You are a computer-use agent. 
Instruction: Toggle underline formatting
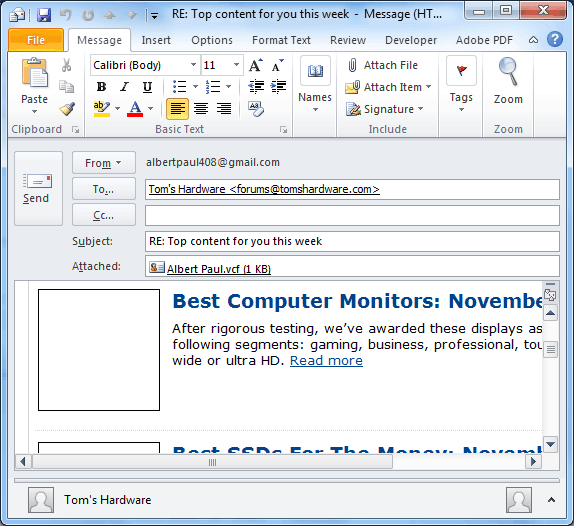pos(147,87)
